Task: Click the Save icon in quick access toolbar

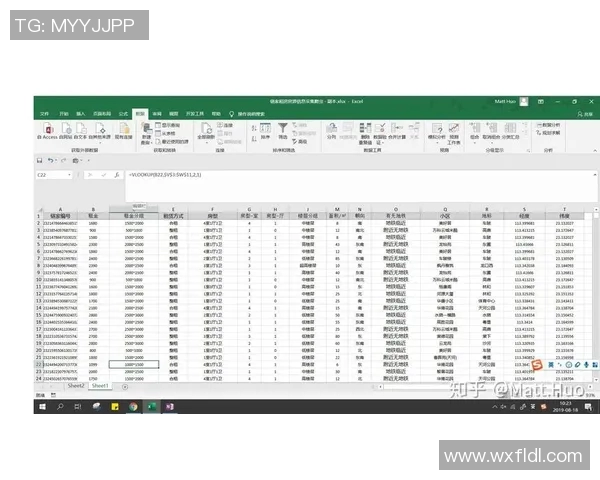Action: coord(39,160)
